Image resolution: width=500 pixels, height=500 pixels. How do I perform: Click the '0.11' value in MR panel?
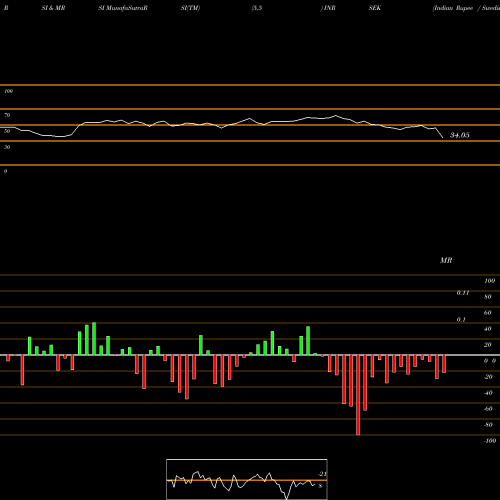(x=463, y=293)
